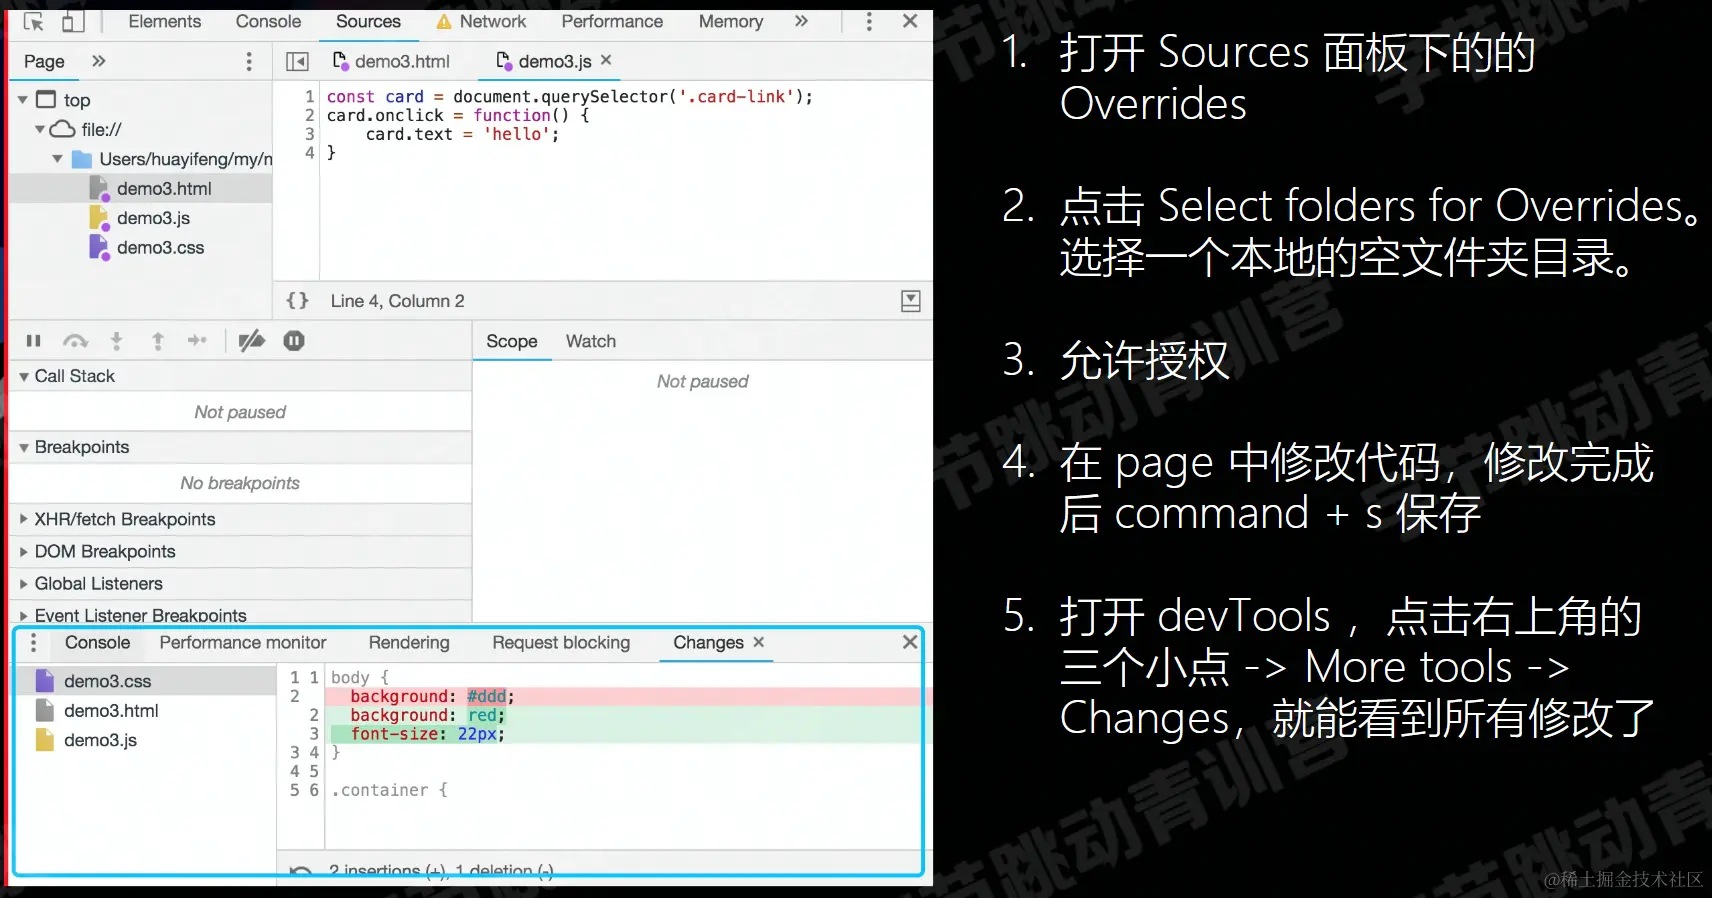The width and height of the screenshot is (1712, 898).
Task: Click the Step debugger arrow icon
Action: [x=197, y=341]
